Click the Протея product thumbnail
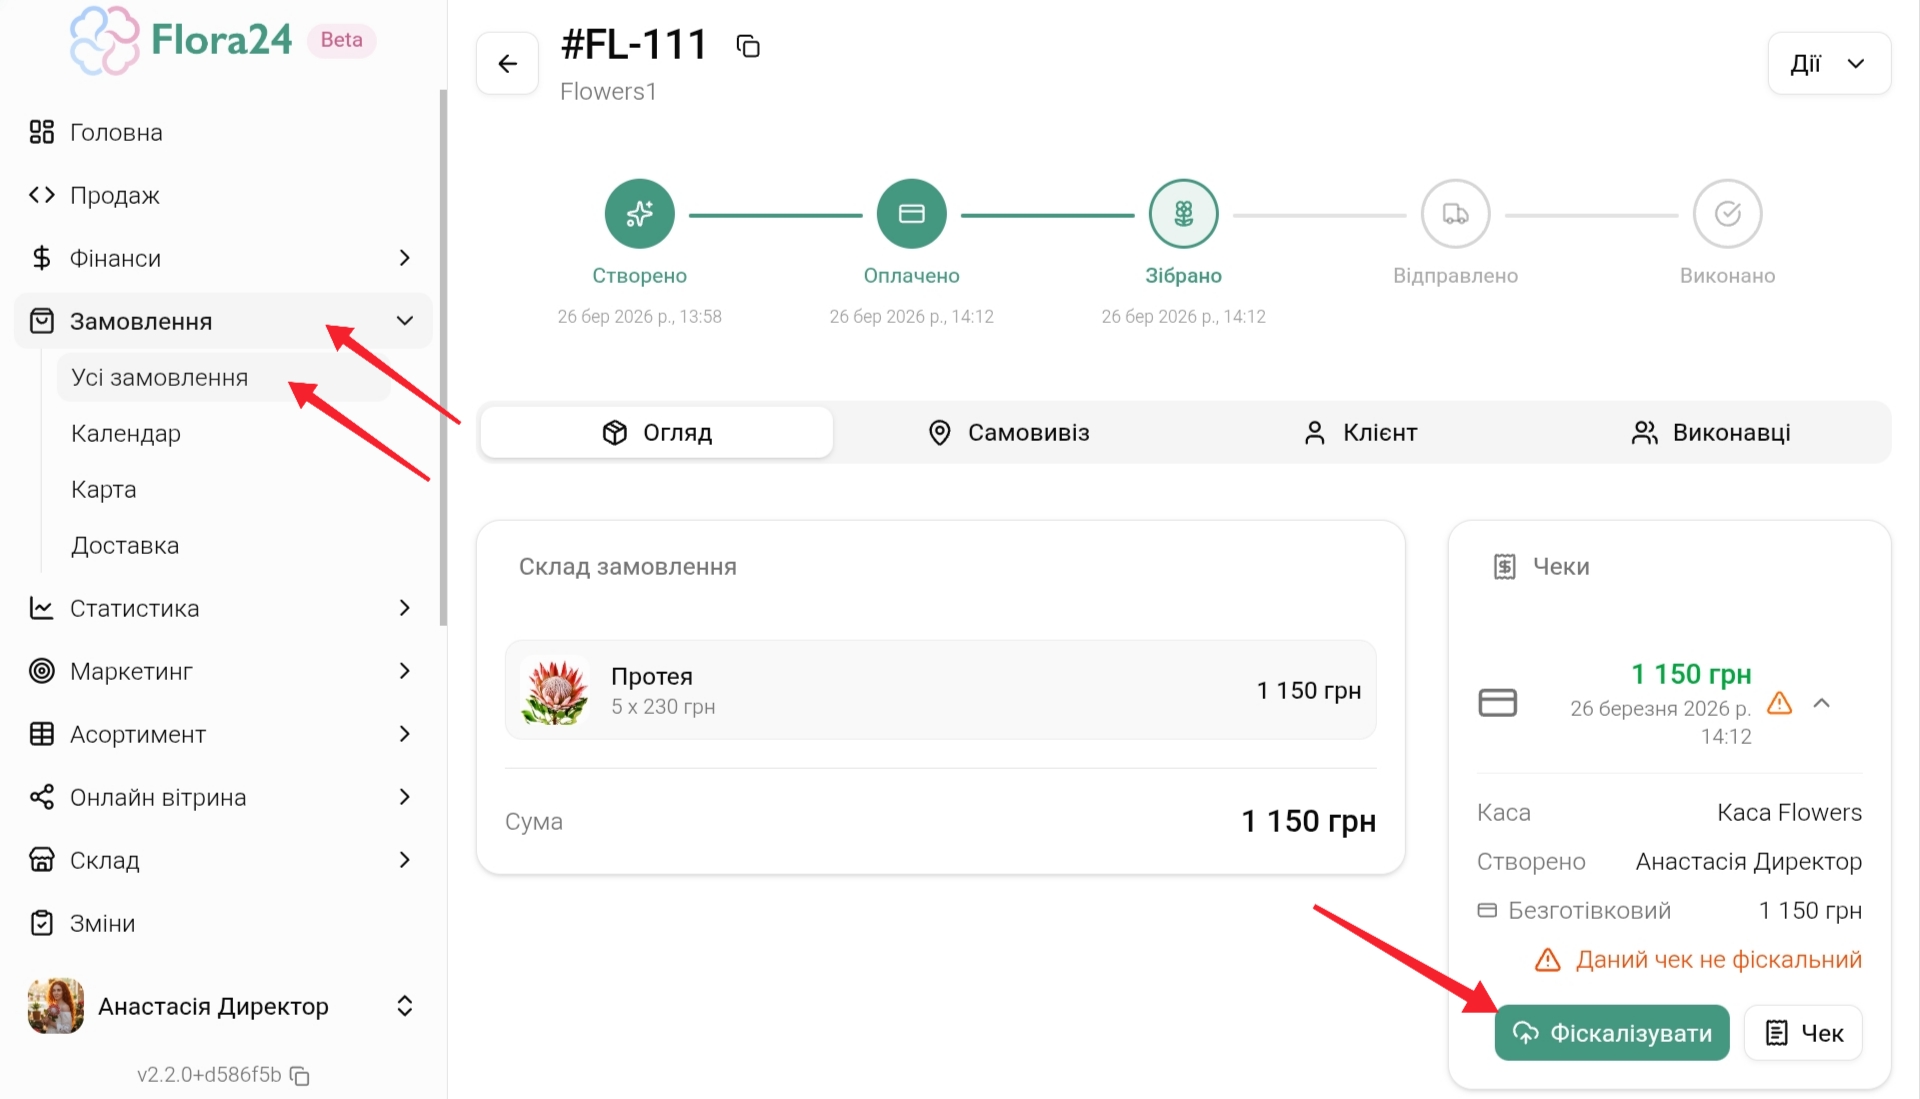Screen dimensions: 1920x1099 (x=555, y=691)
